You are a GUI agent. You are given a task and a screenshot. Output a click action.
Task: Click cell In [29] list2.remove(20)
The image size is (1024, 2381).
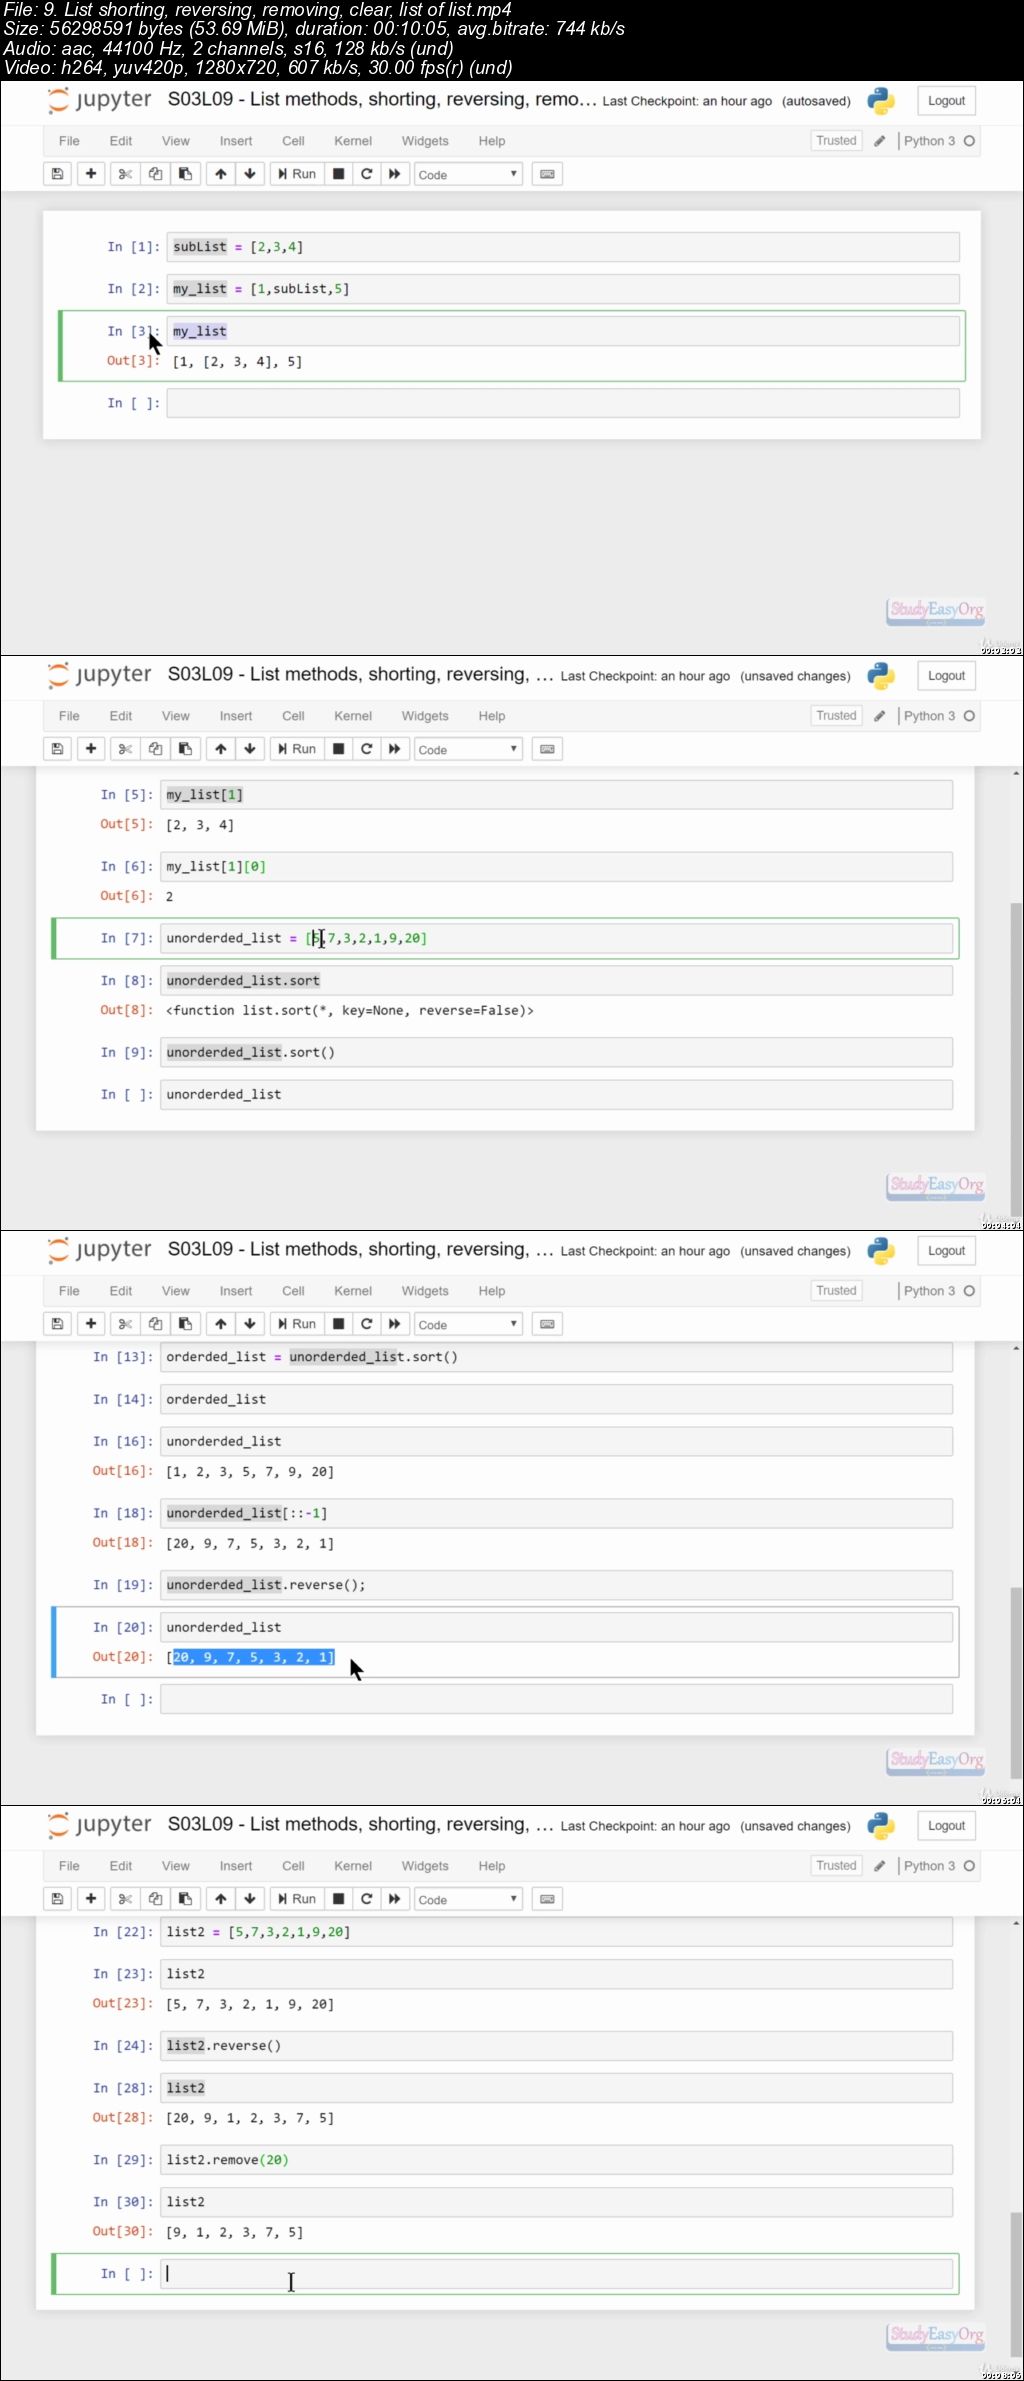(556, 2160)
